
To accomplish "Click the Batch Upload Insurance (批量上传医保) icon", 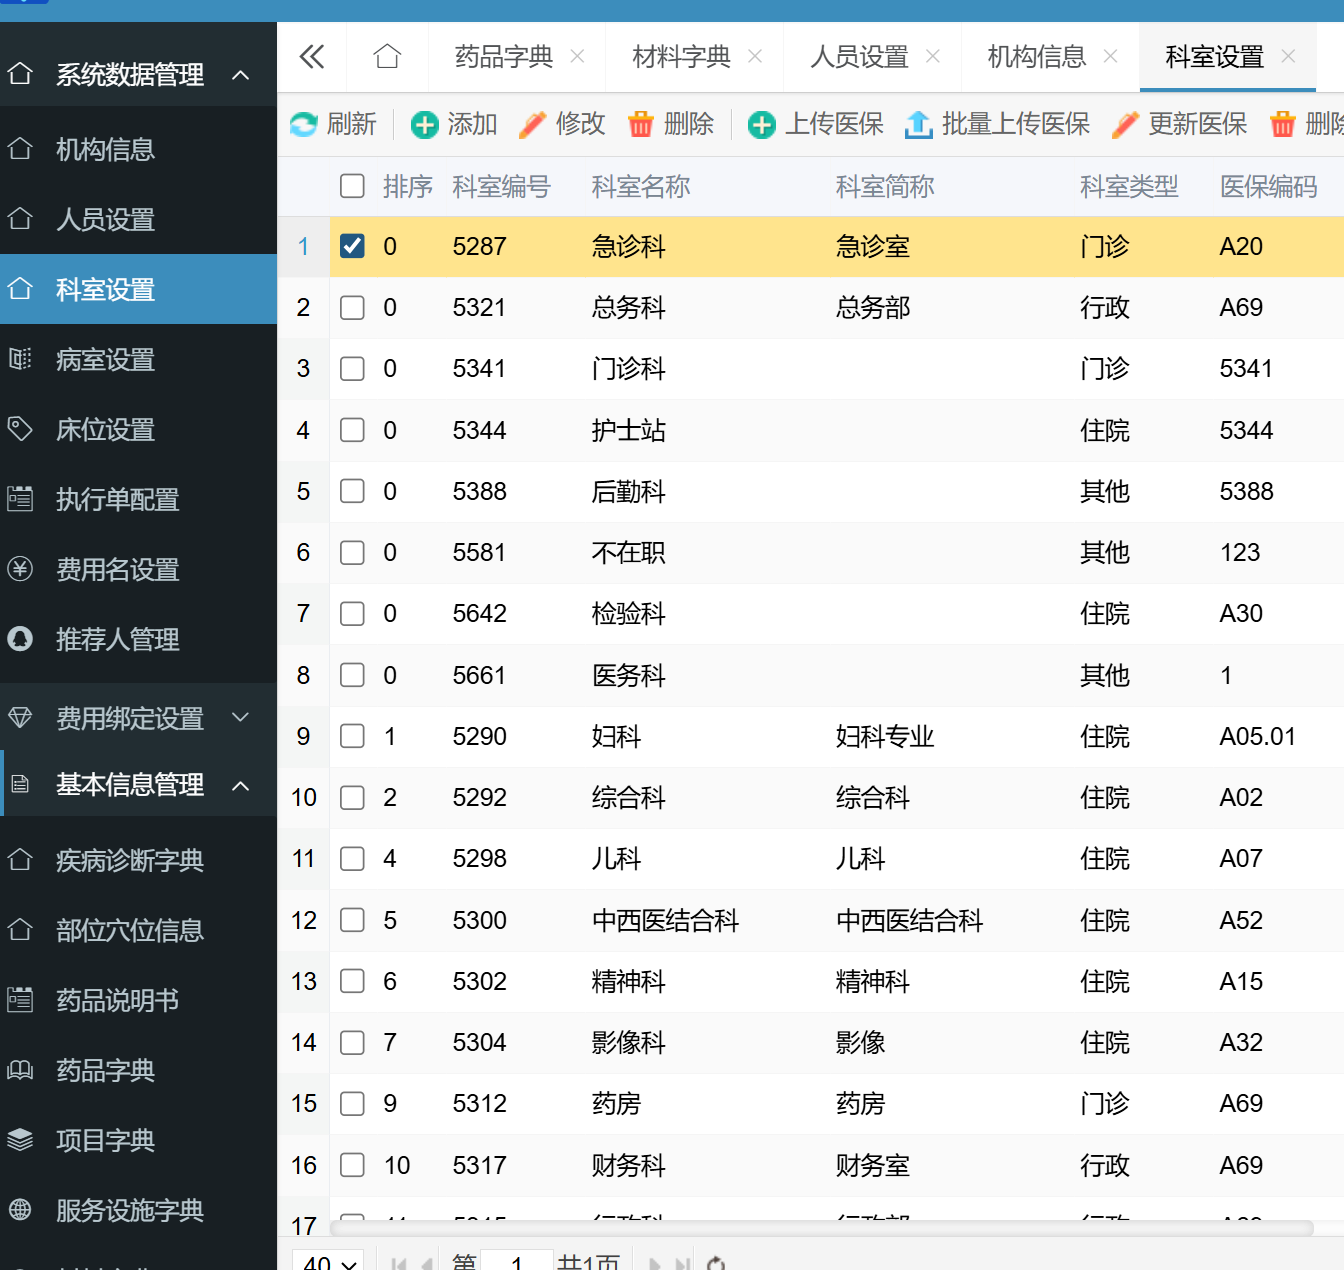I will [918, 125].
